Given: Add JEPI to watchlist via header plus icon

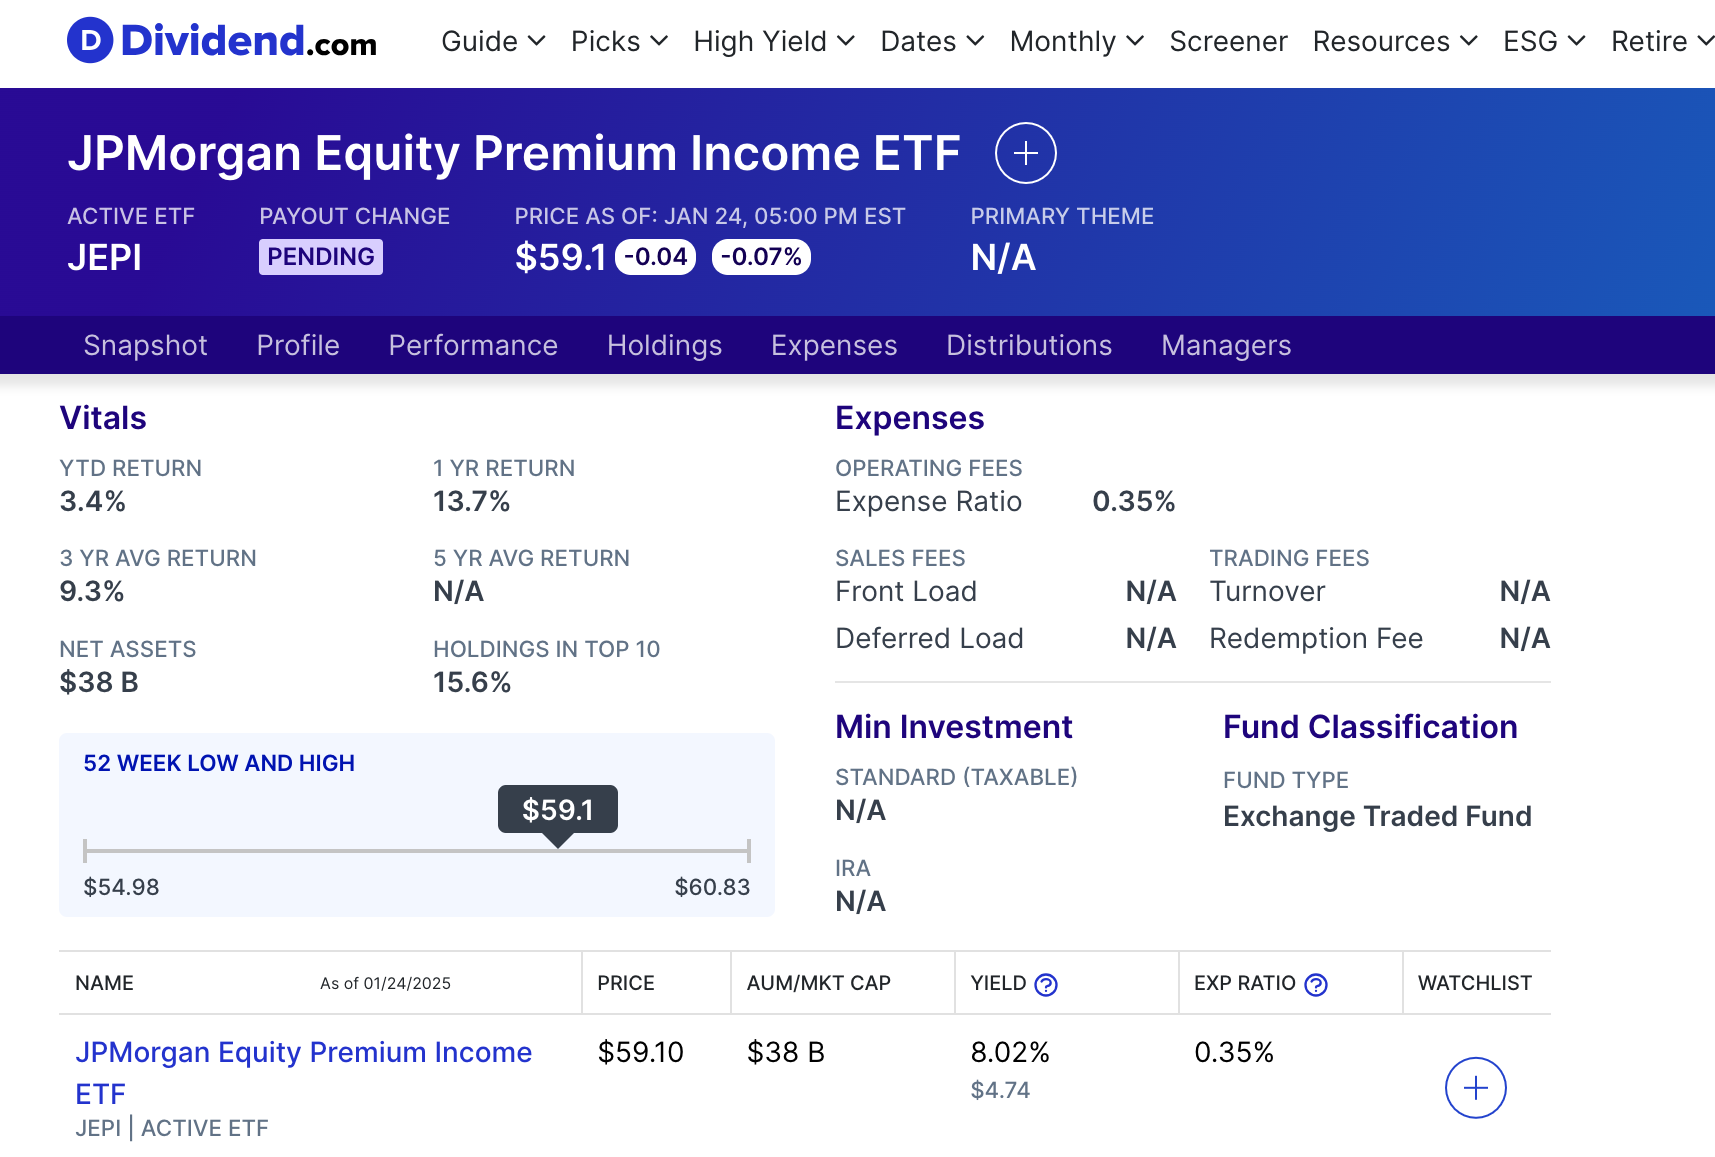Looking at the screenshot, I should 1025,153.
